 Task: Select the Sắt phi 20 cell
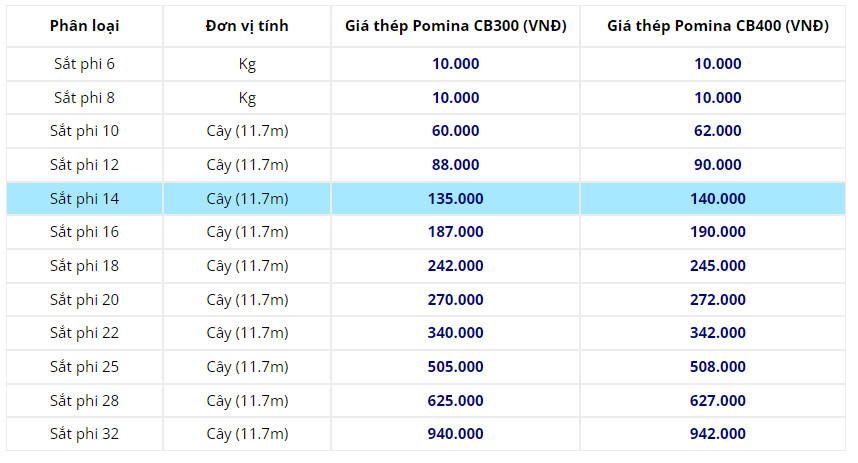pyautogui.click(x=84, y=299)
